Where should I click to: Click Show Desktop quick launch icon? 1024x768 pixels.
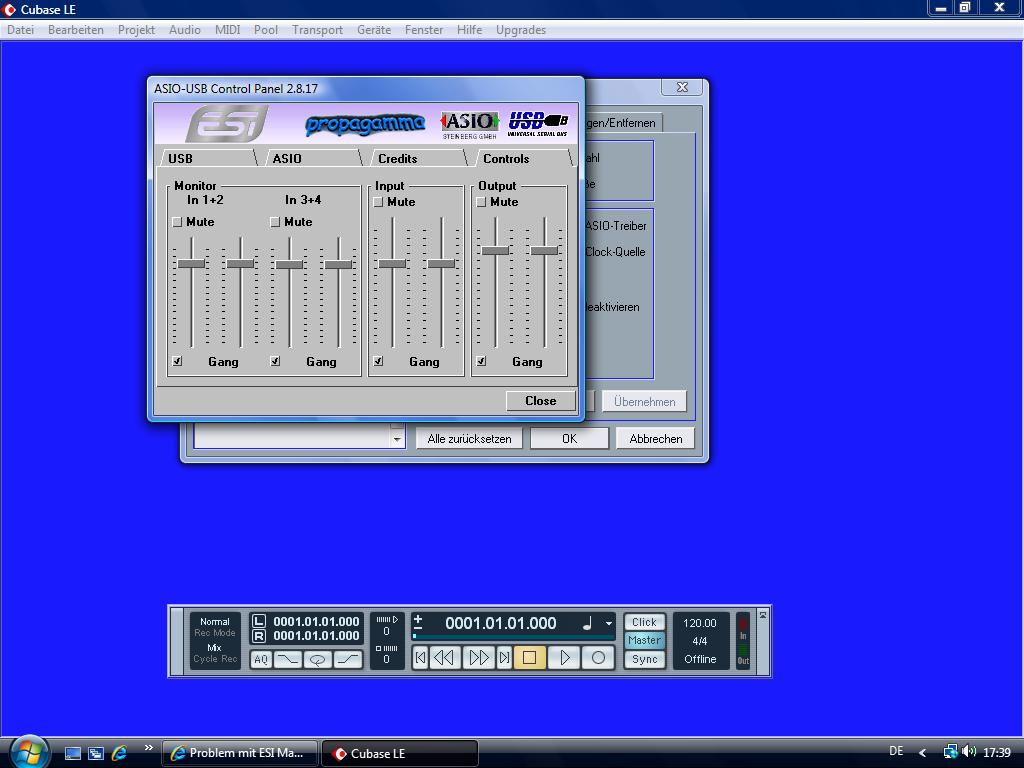coord(72,754)
